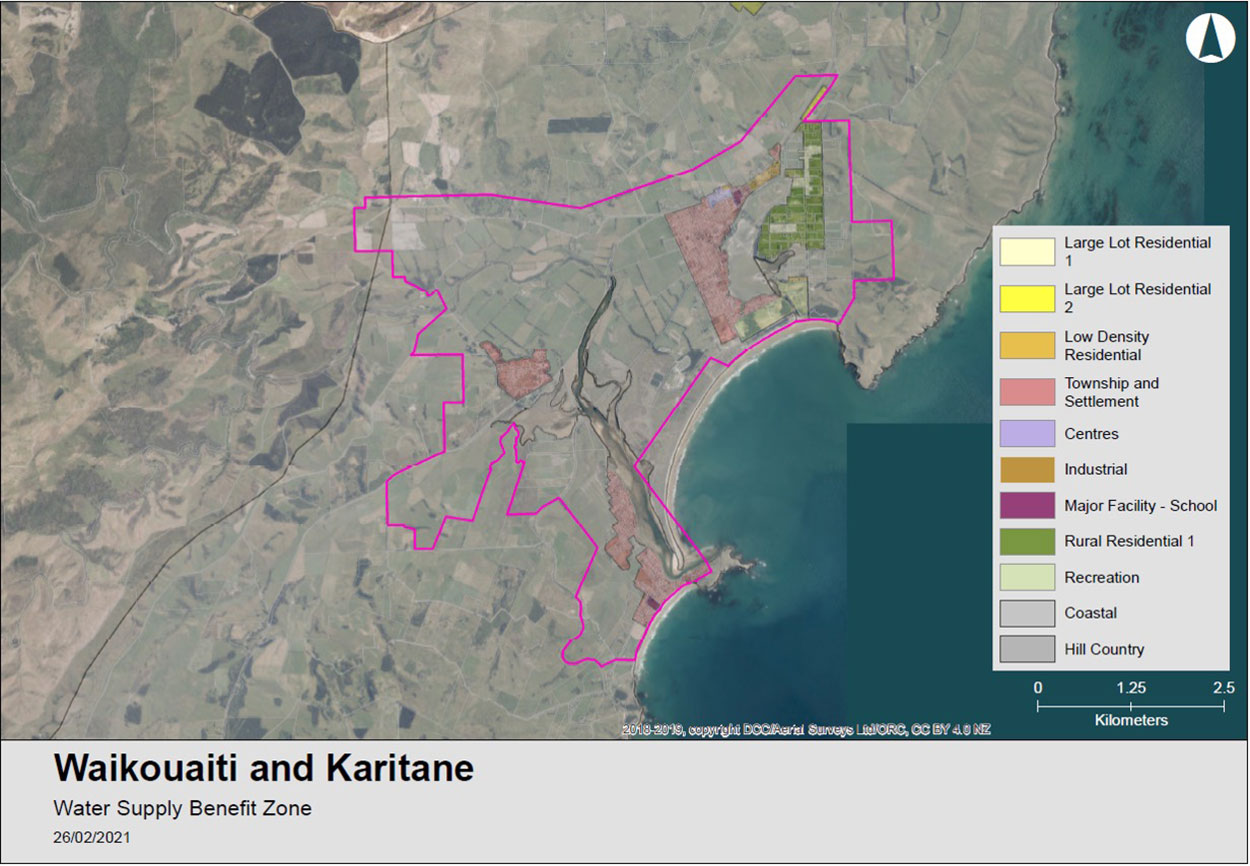The width and height of the screenshot is (1250, 866).
Task: Select the Coastal legend swatch
Action: click(1027, 613)
